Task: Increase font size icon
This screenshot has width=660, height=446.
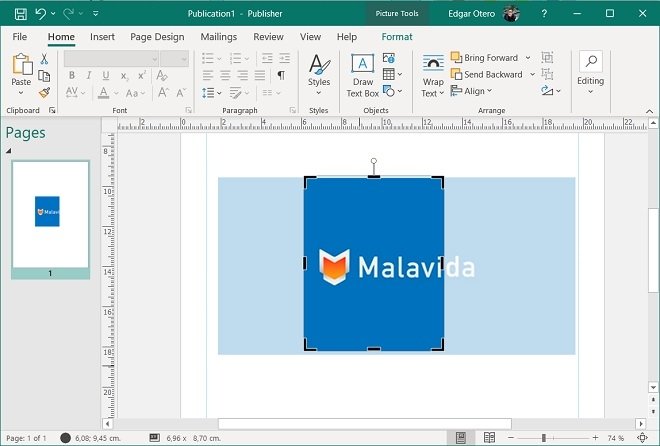Action: pyautogui.click(x=163, y=93)
